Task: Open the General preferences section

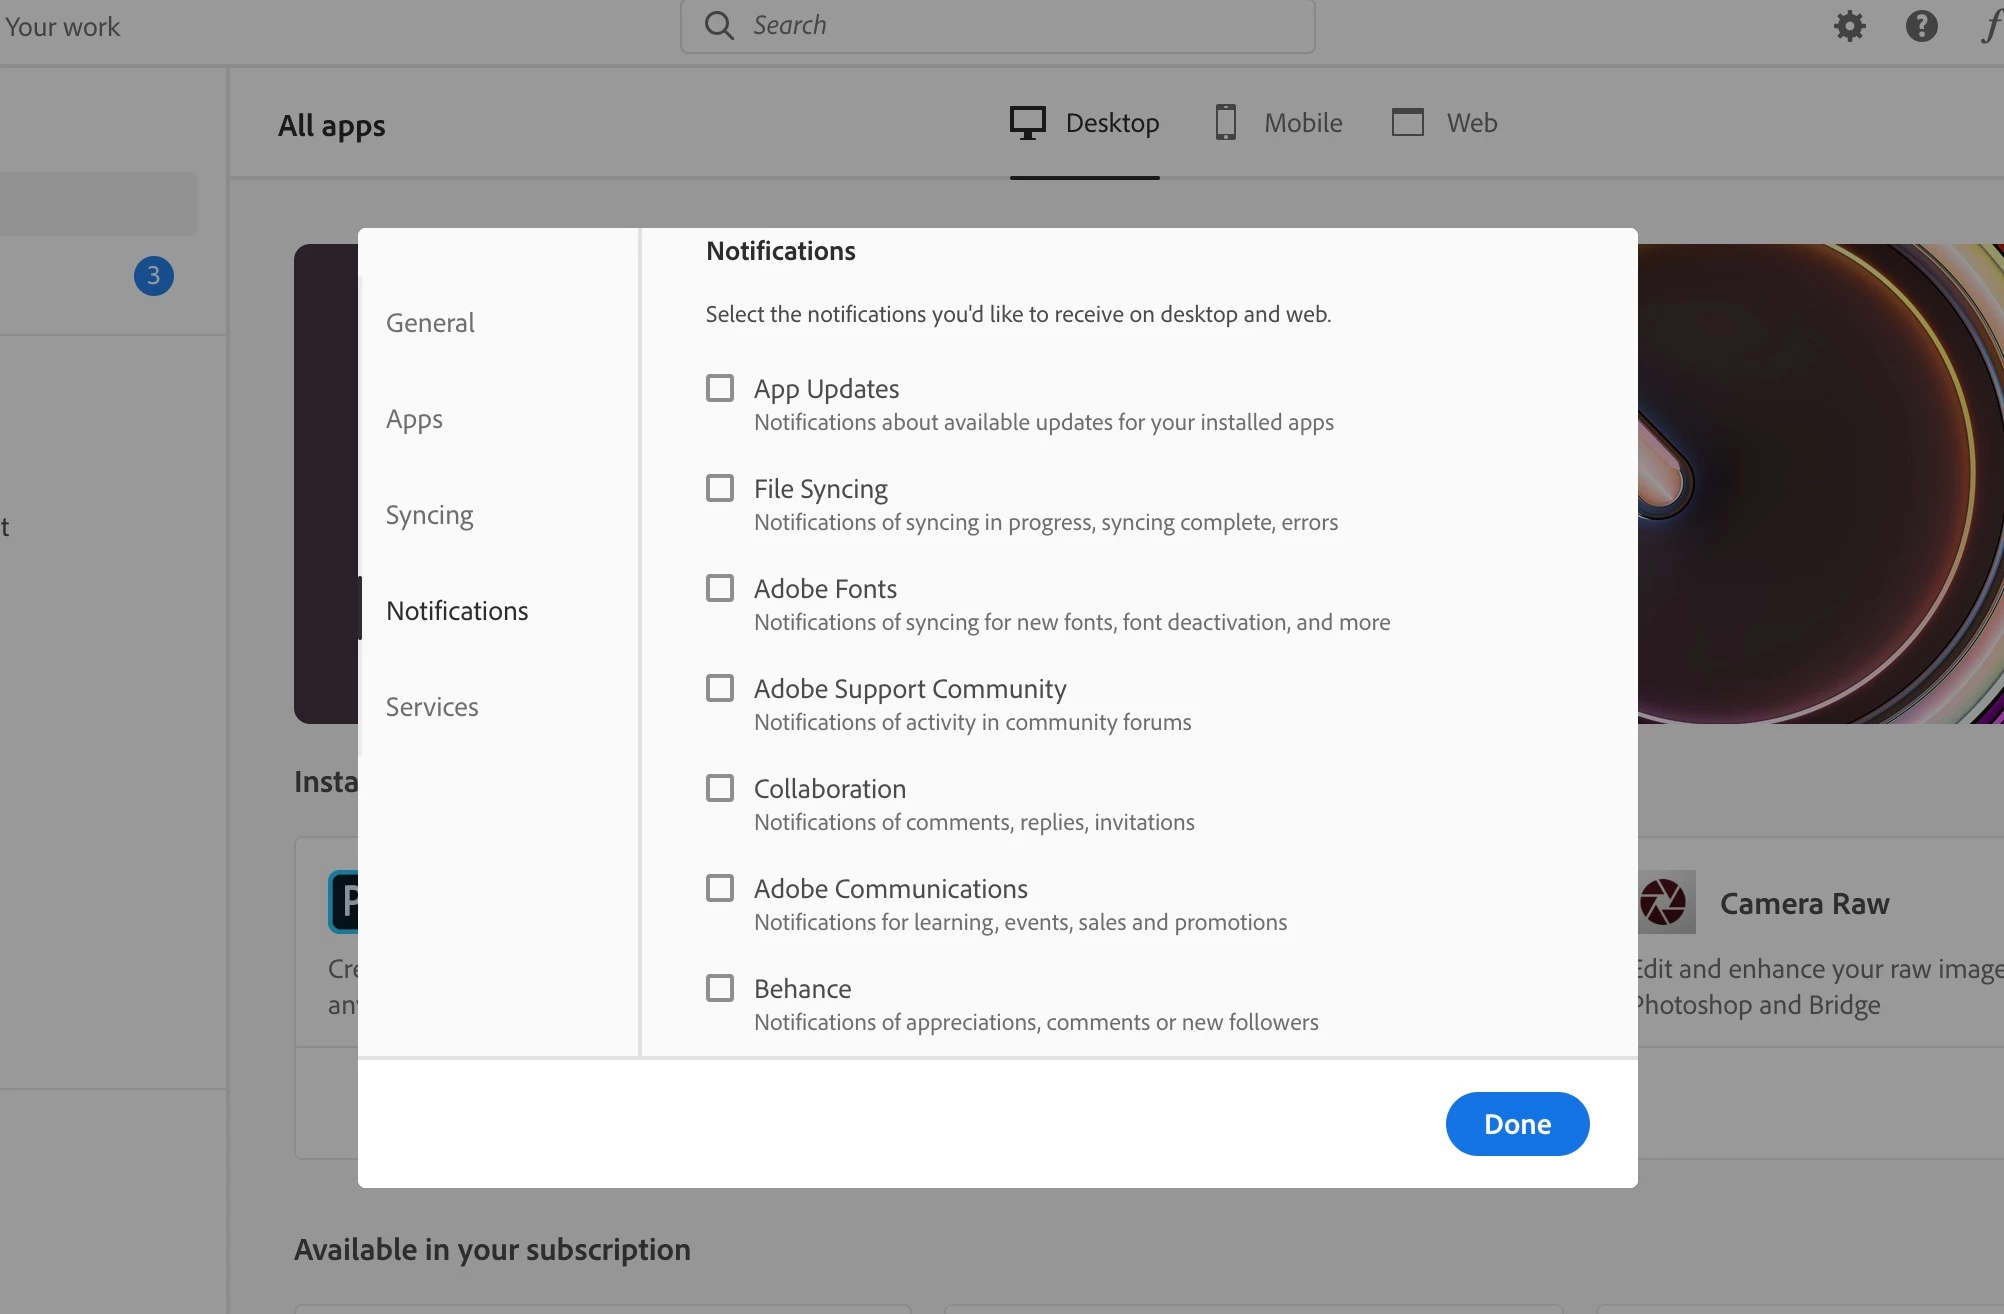Action: (x=430, y=323)
